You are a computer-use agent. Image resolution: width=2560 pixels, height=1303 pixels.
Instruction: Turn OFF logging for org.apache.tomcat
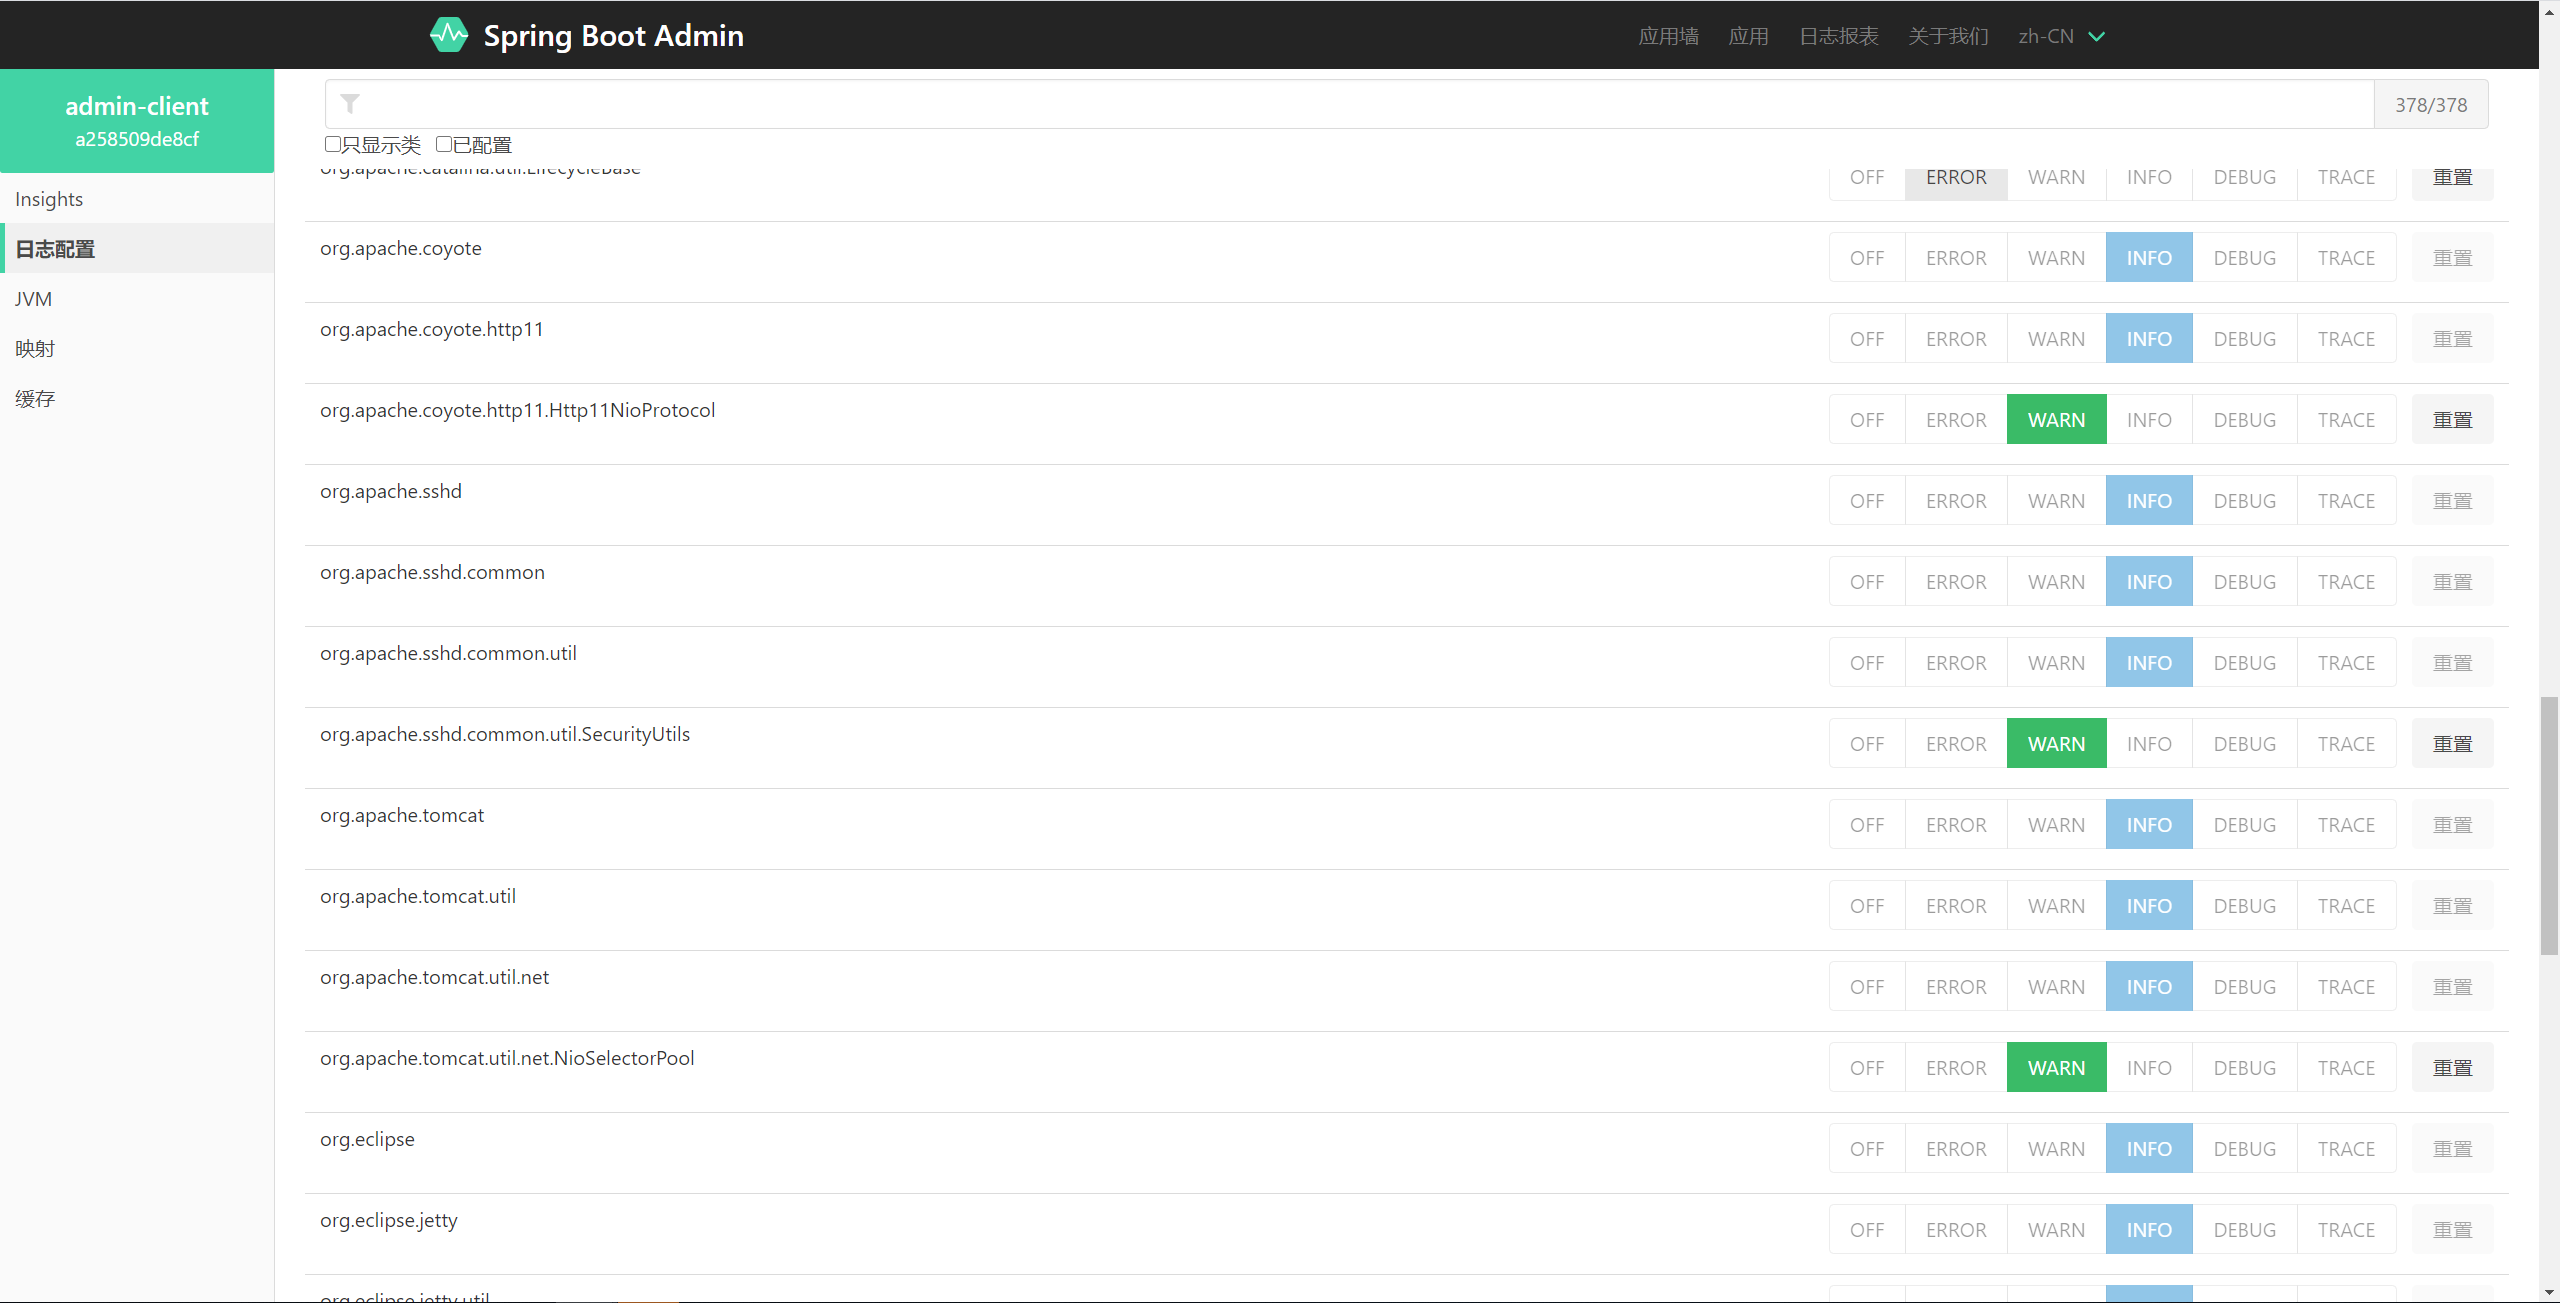(x=1866, y=825)
